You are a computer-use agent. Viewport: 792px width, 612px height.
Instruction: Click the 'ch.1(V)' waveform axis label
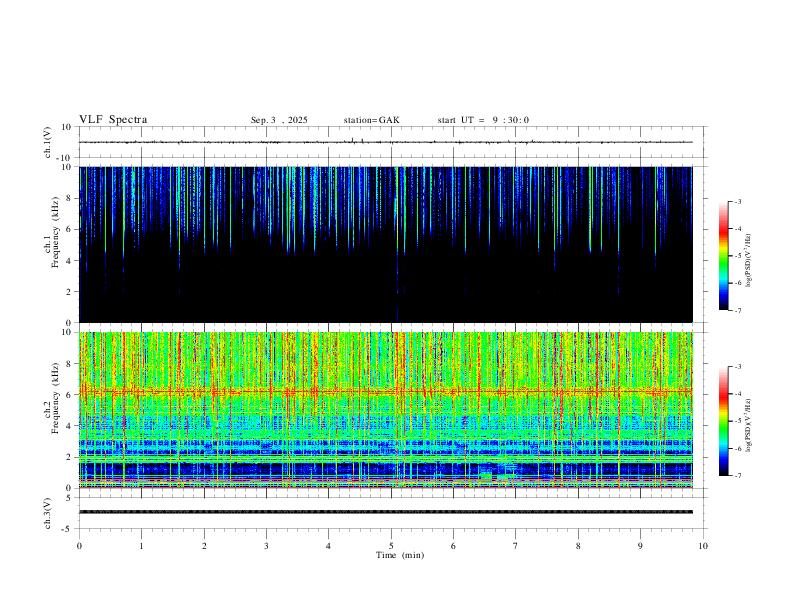pyautogui.click(x=47, y=142)
